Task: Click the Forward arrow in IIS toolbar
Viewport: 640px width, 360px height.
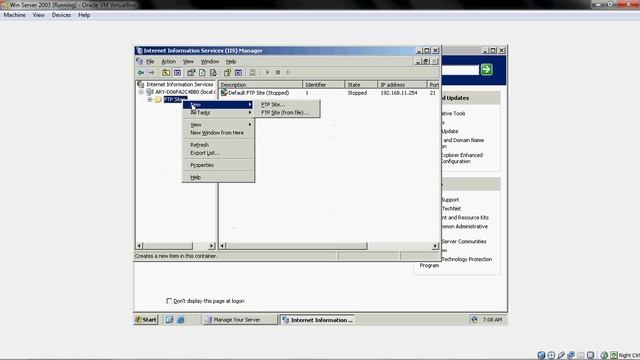Action: 151,73
